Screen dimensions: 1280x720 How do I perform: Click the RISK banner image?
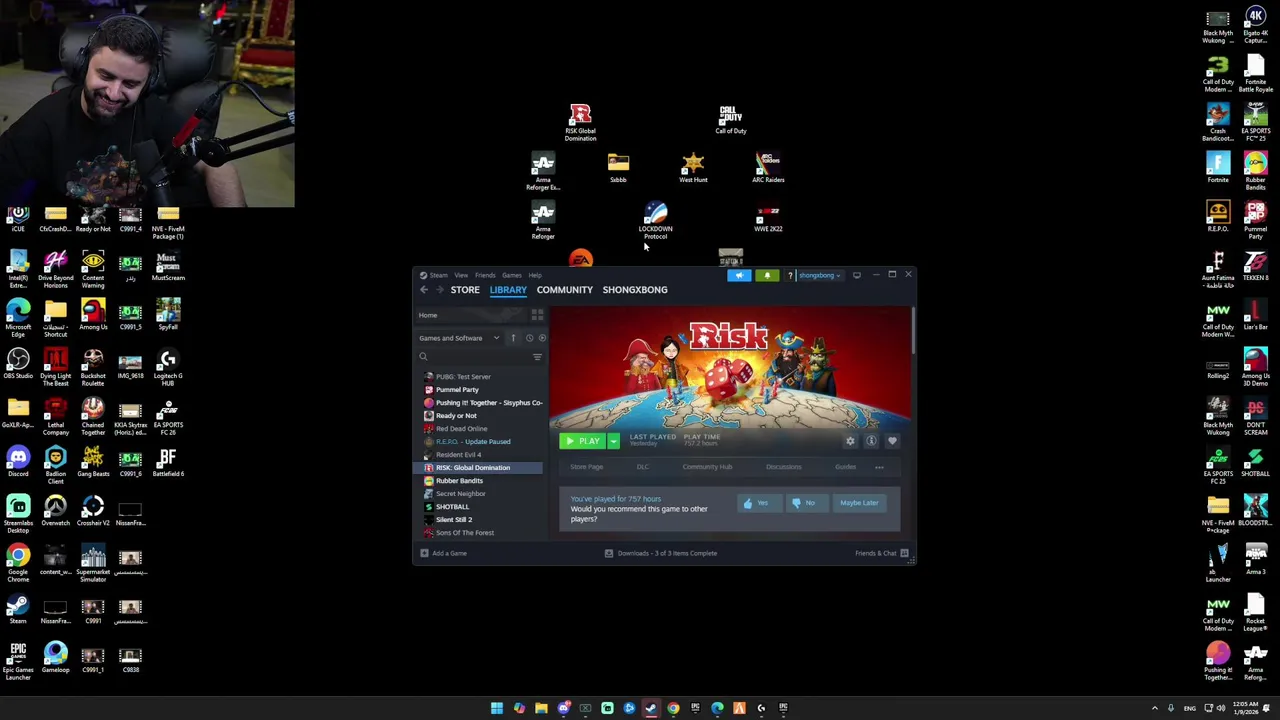729,368
